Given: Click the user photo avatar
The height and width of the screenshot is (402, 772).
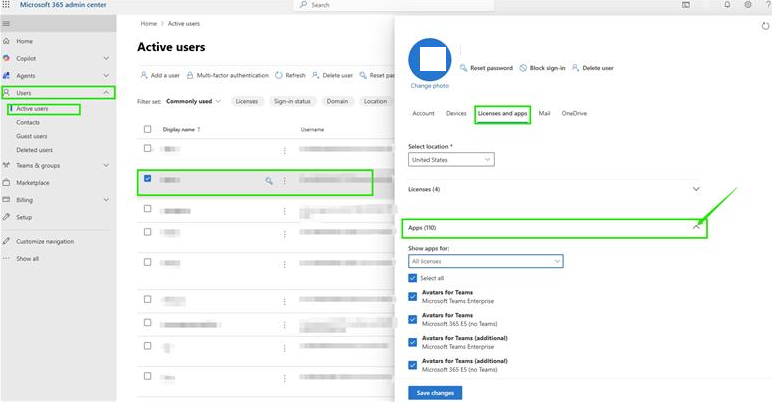Looking at the screenshot, I should click(430, 60).
